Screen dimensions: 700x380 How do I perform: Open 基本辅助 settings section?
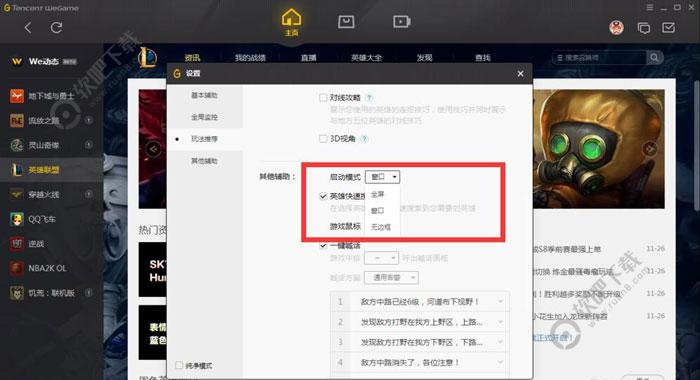pos(204,95)
